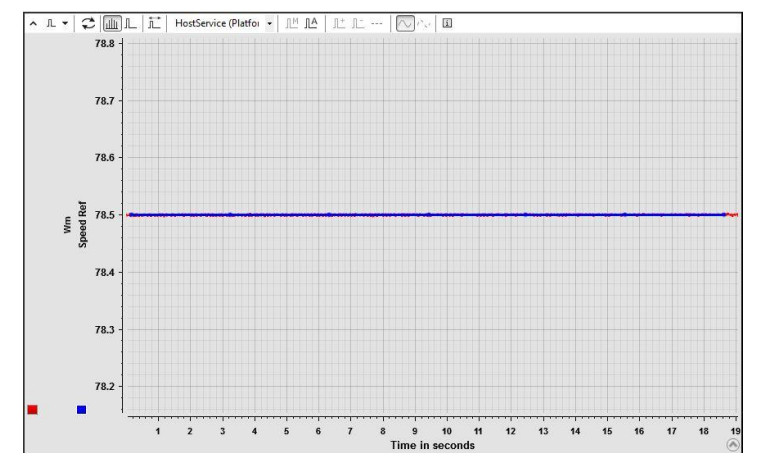Click the remove cursor minus icon

(357, 20)
